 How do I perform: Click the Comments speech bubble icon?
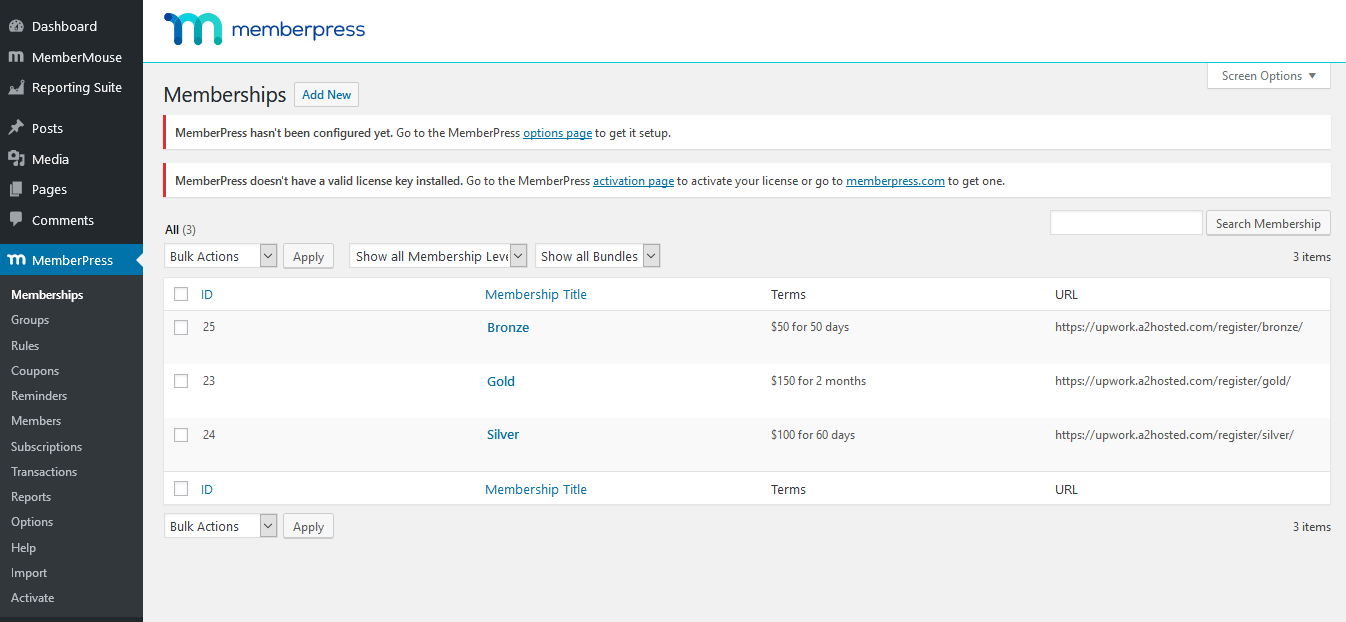(x=16, y=220)
